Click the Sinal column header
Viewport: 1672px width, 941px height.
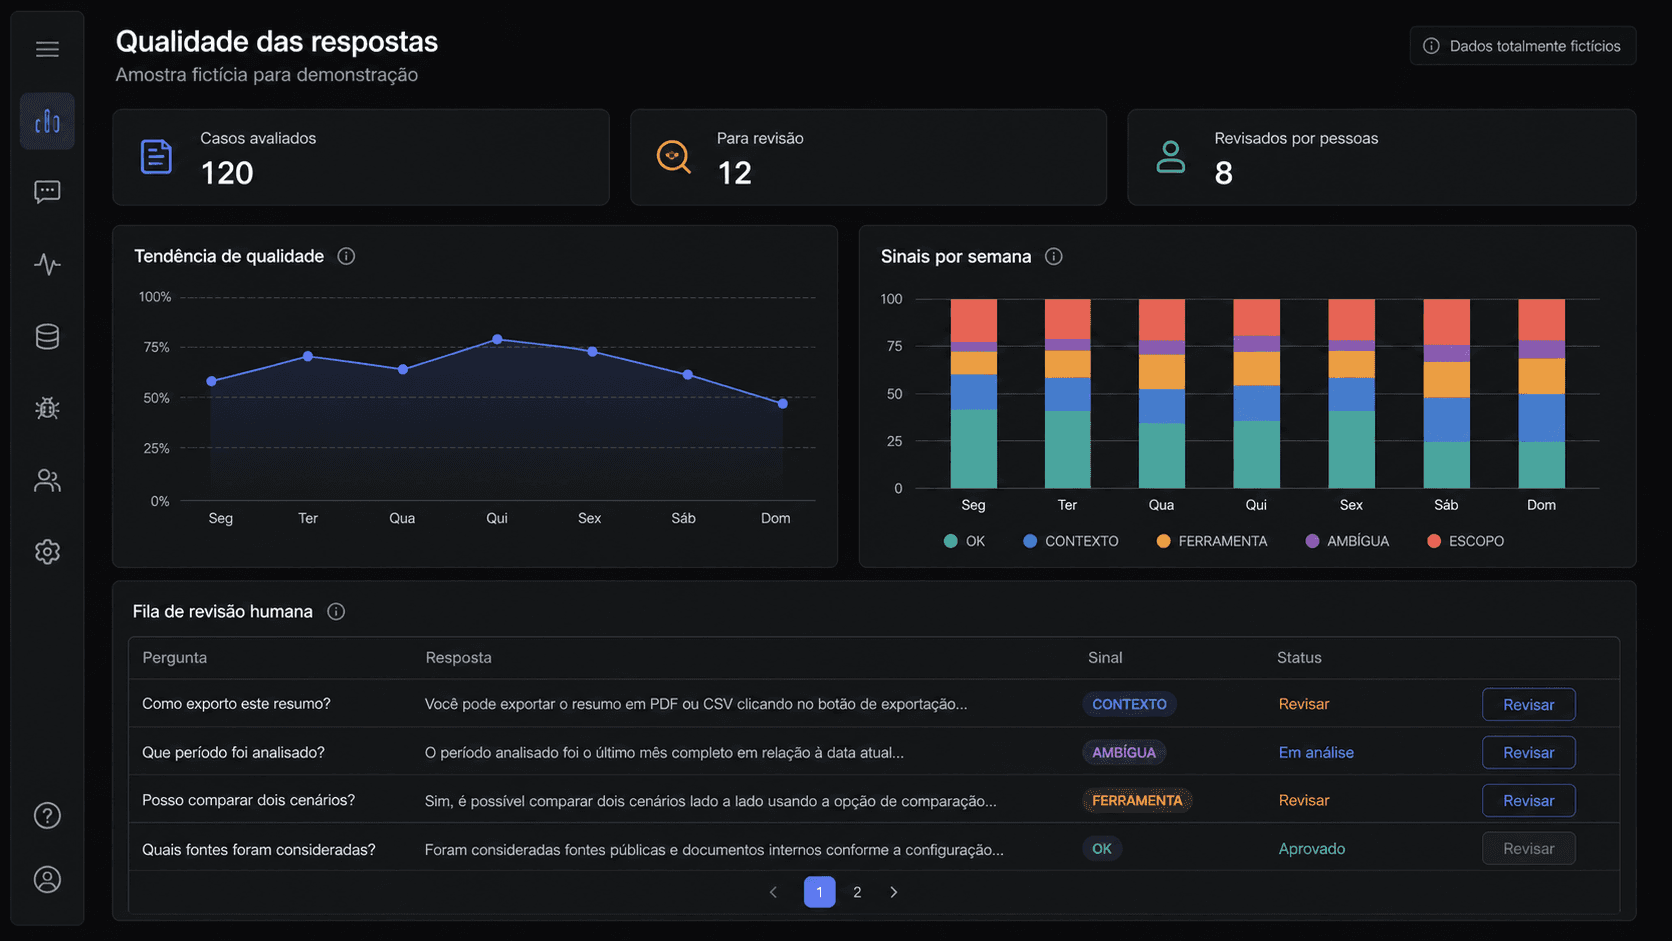click(x=1105, y=657)
